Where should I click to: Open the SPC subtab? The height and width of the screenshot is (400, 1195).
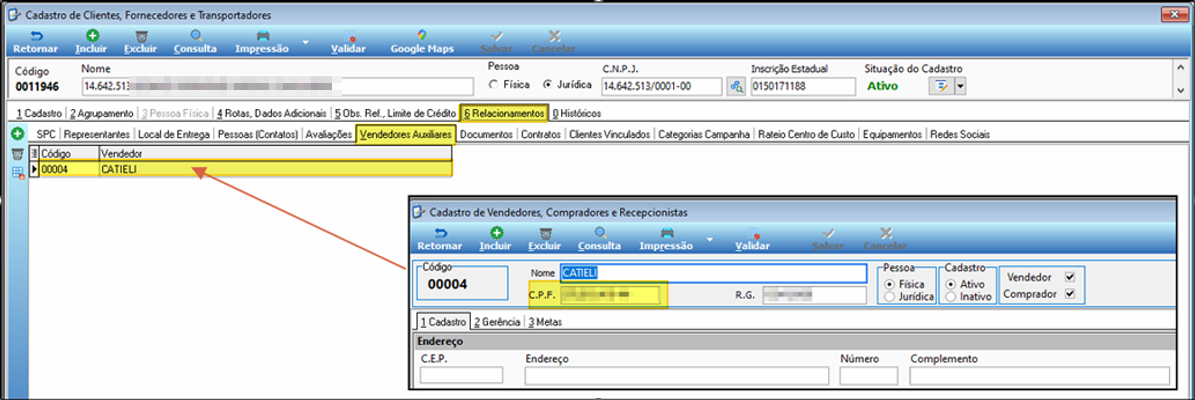point(46,134)
